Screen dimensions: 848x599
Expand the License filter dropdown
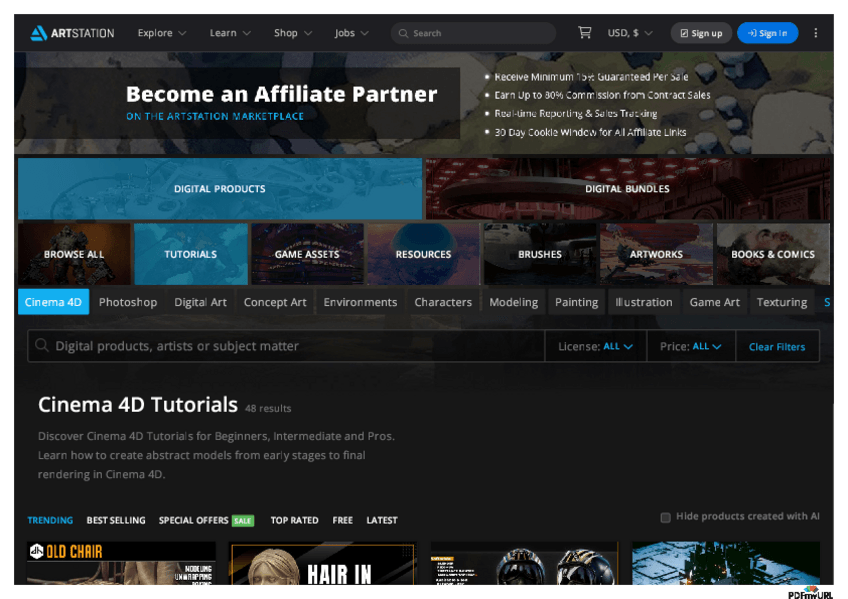[x=595, y=347]
